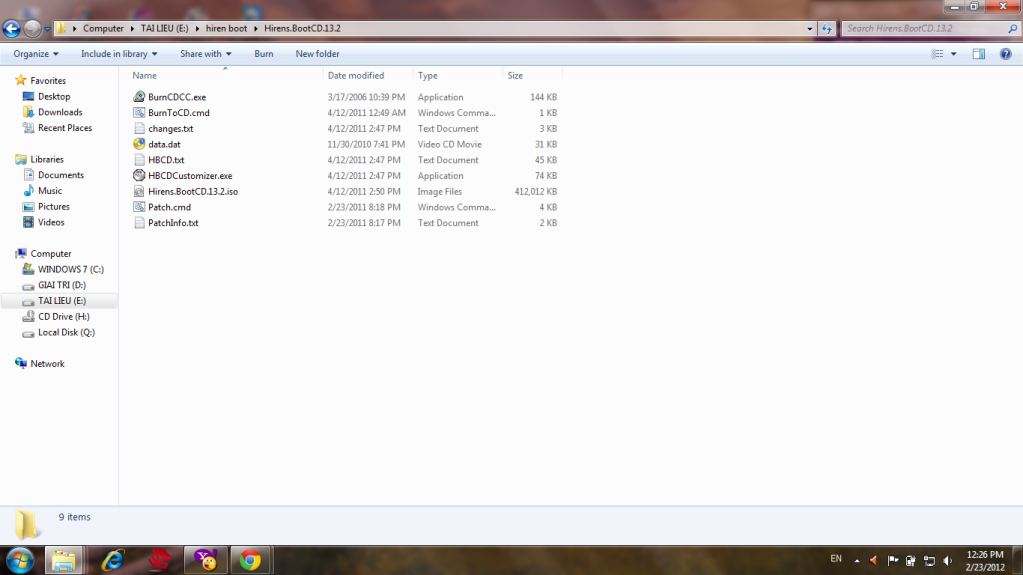Select BurnCDCC.exe file icon
The image size is (1023, 575).
coord(139,97)
